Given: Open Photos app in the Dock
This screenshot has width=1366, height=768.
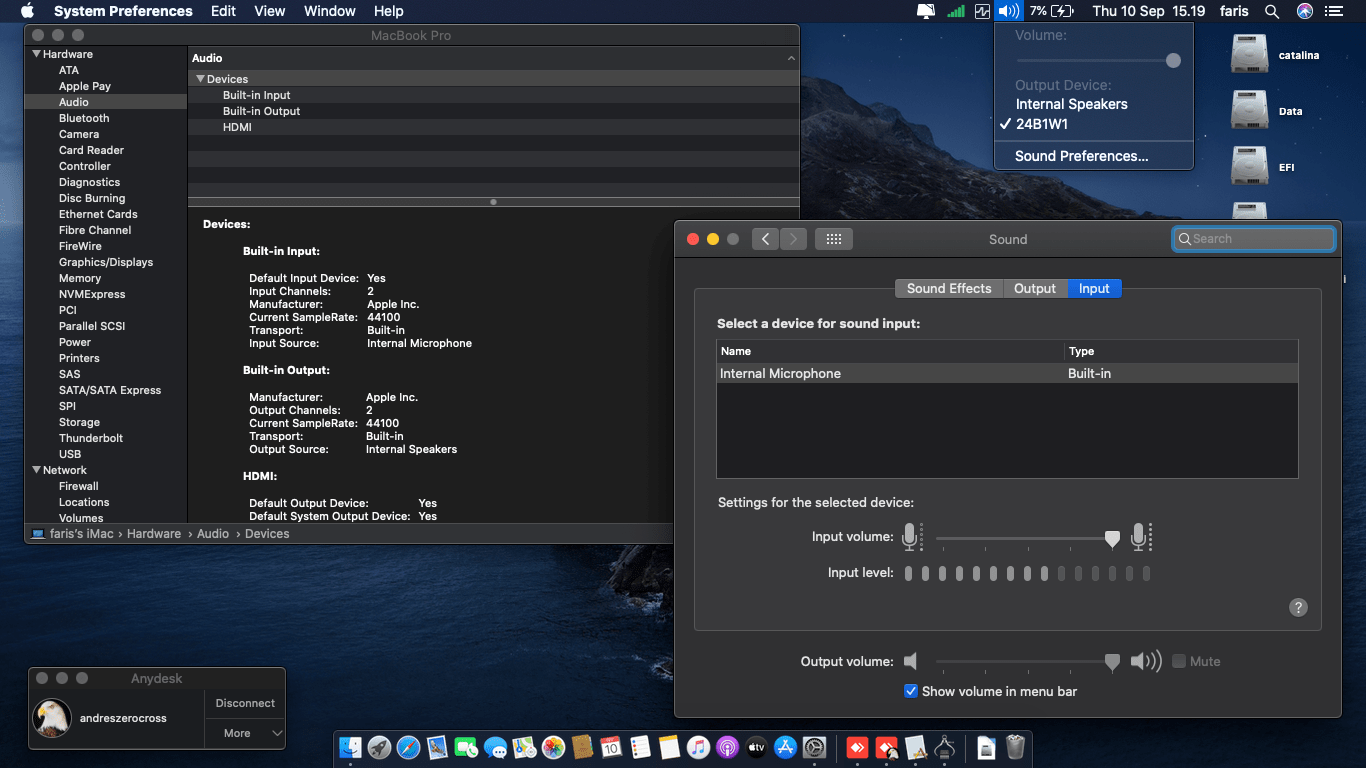Looking at the screenshot, I should 553,747.
